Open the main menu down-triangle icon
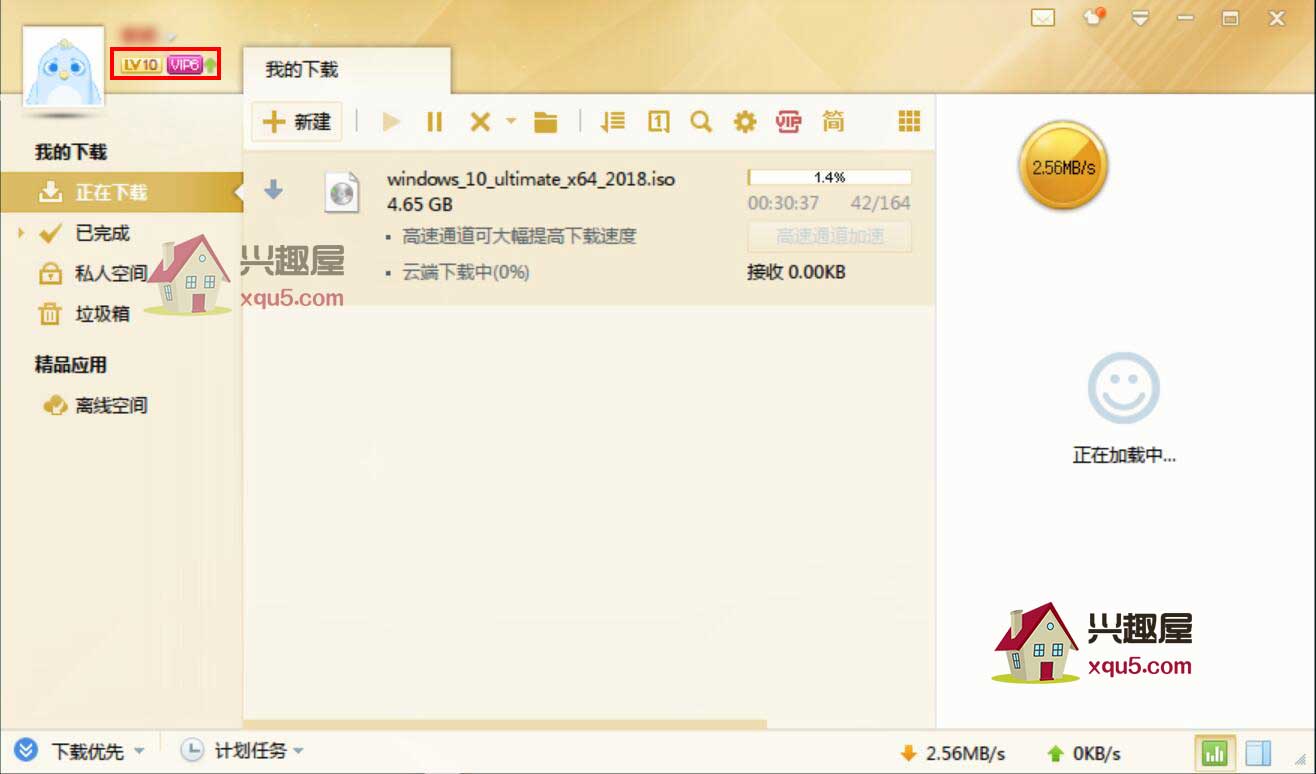The height and width of the screenshot is (774, 1316). tap(1140, 18)
